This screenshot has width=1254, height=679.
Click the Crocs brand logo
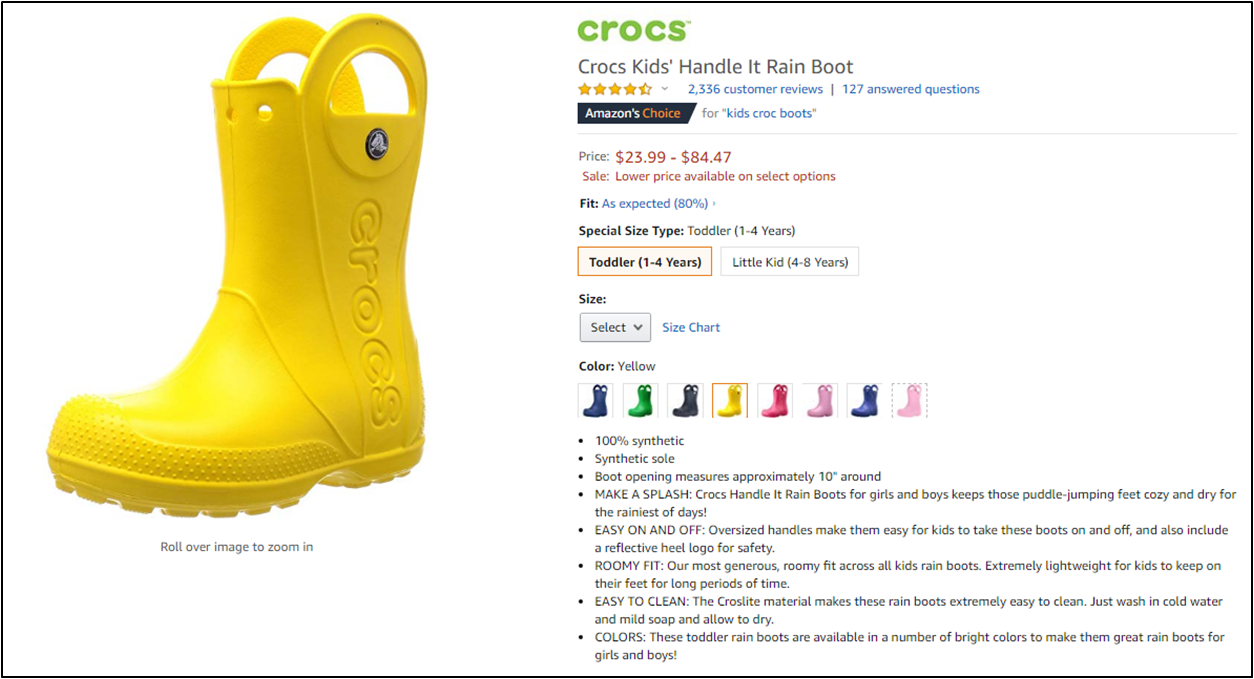click(x=633, y=31)
